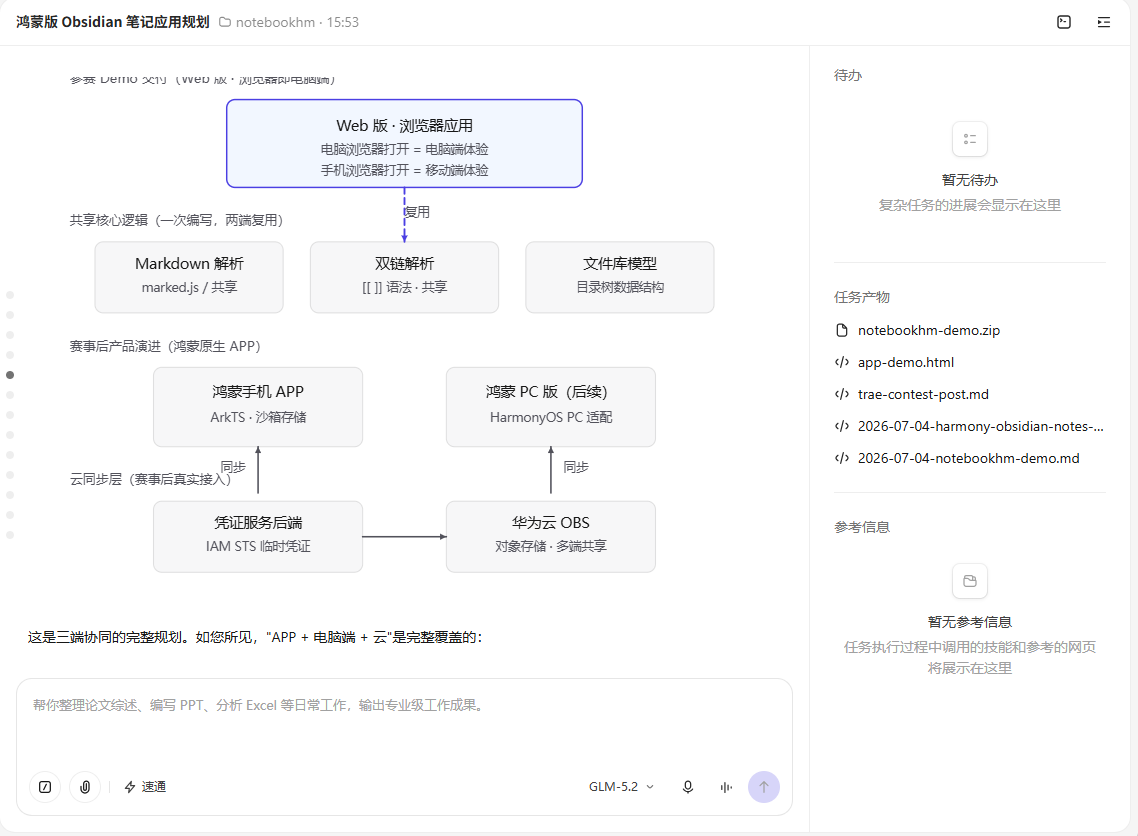
Task: Click the audio waveform icon
Action: click(x=726, y=787)
